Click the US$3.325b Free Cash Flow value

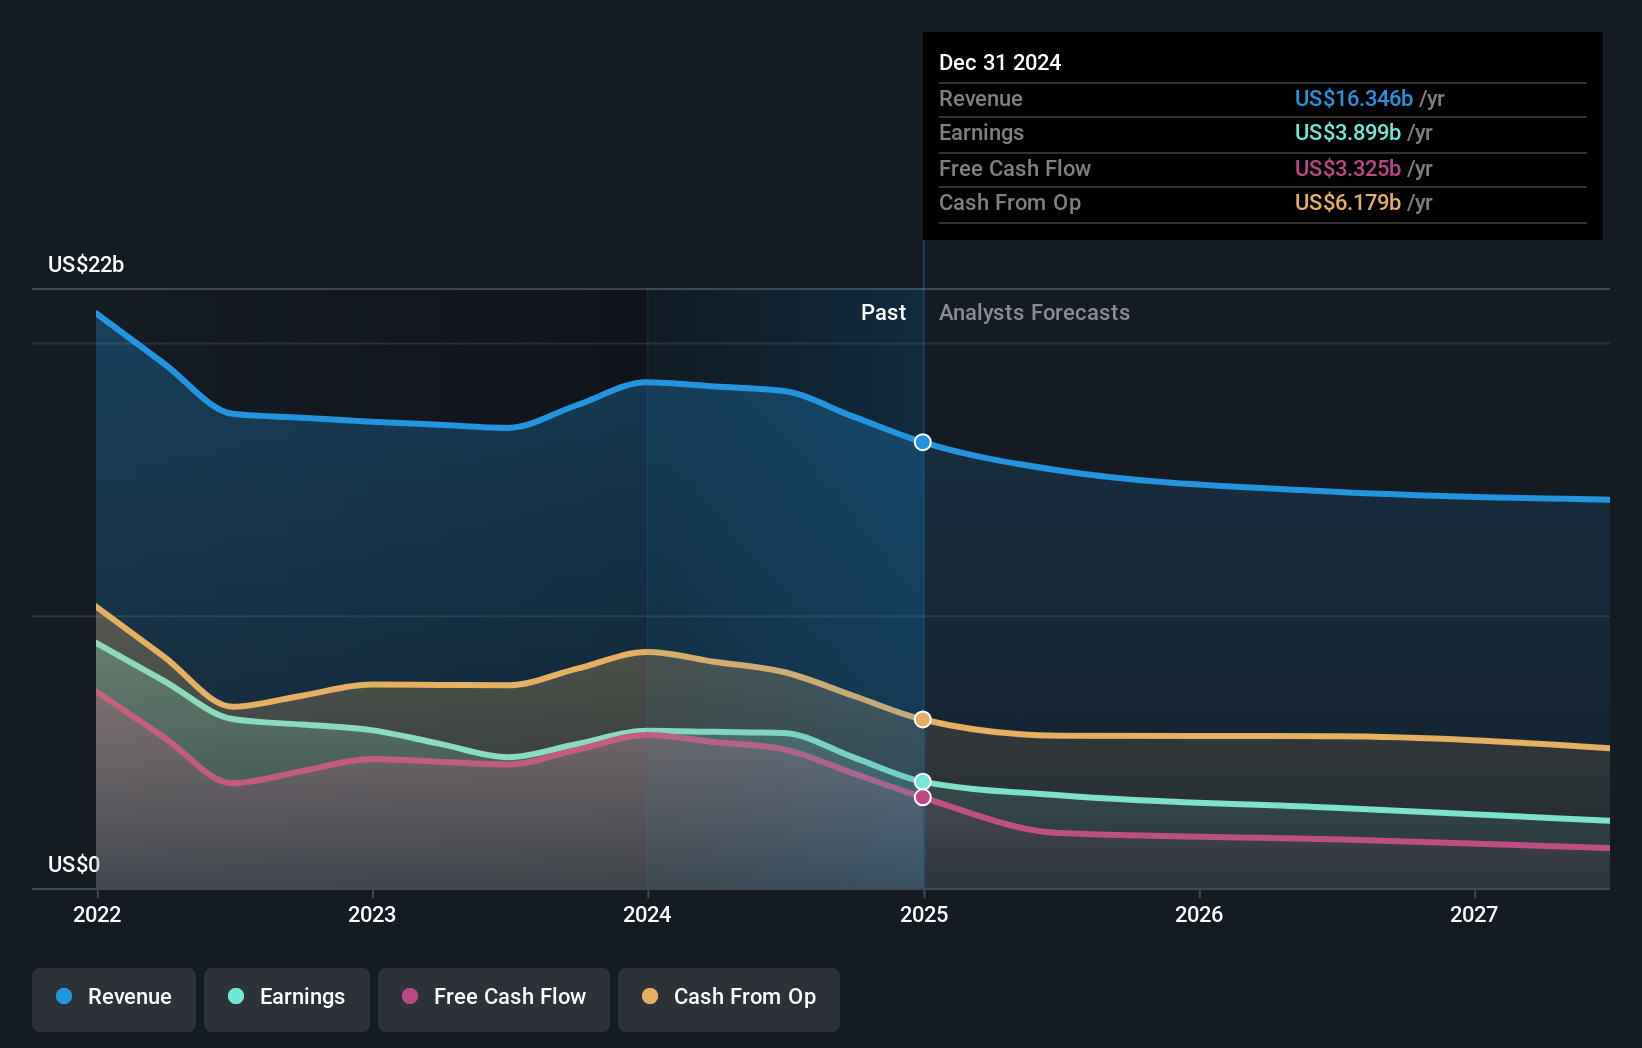coord(1347,168)
